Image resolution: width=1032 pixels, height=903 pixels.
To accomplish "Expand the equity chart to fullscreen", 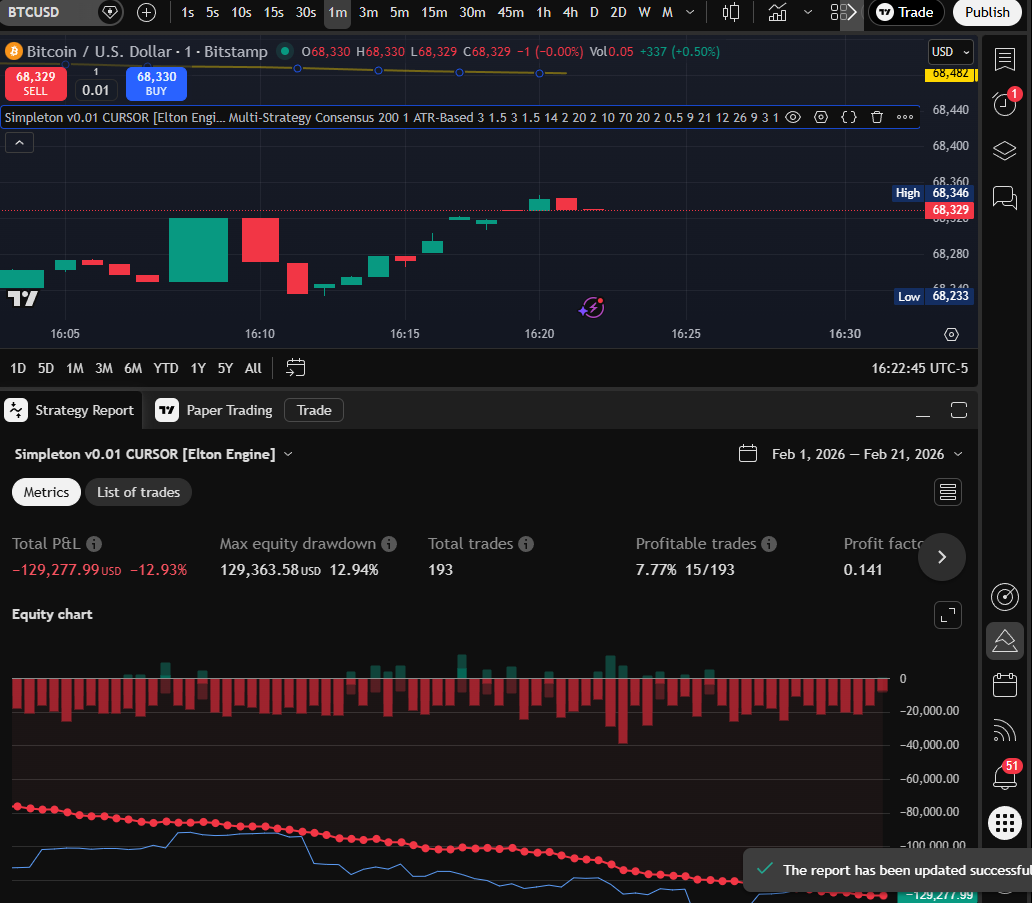I will click(x=947, y=615).
